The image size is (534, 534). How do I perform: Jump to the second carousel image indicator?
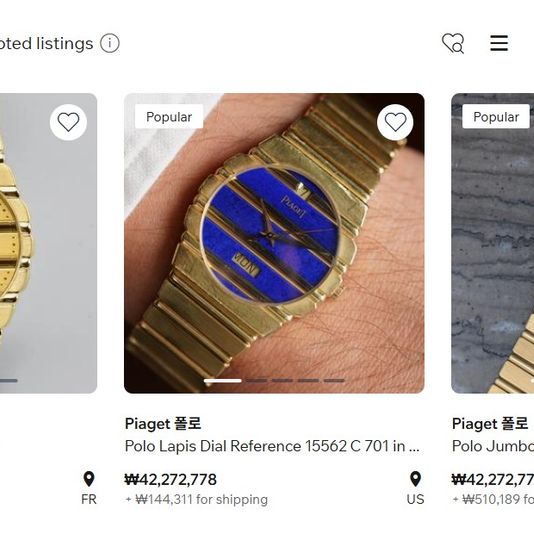[257, 380]
